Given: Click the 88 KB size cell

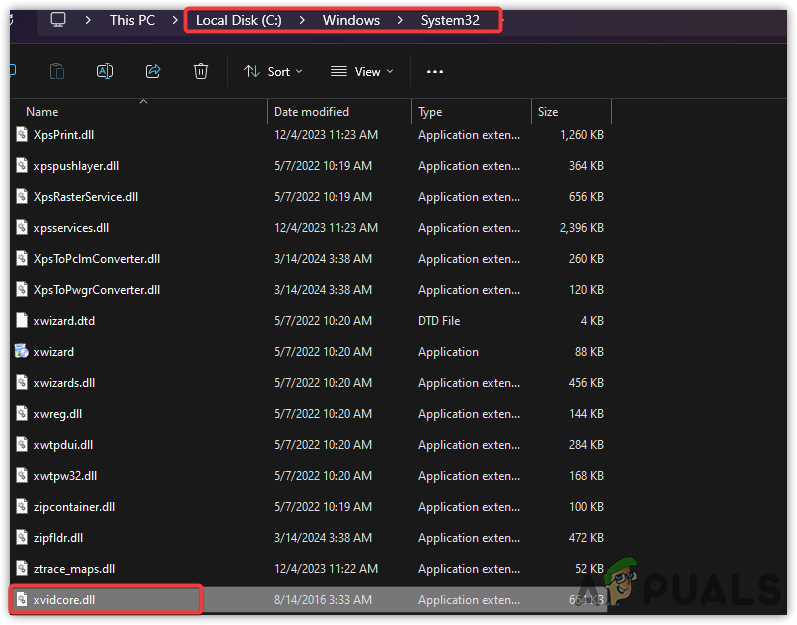Looking at the screenshot, I should [589, 352].
